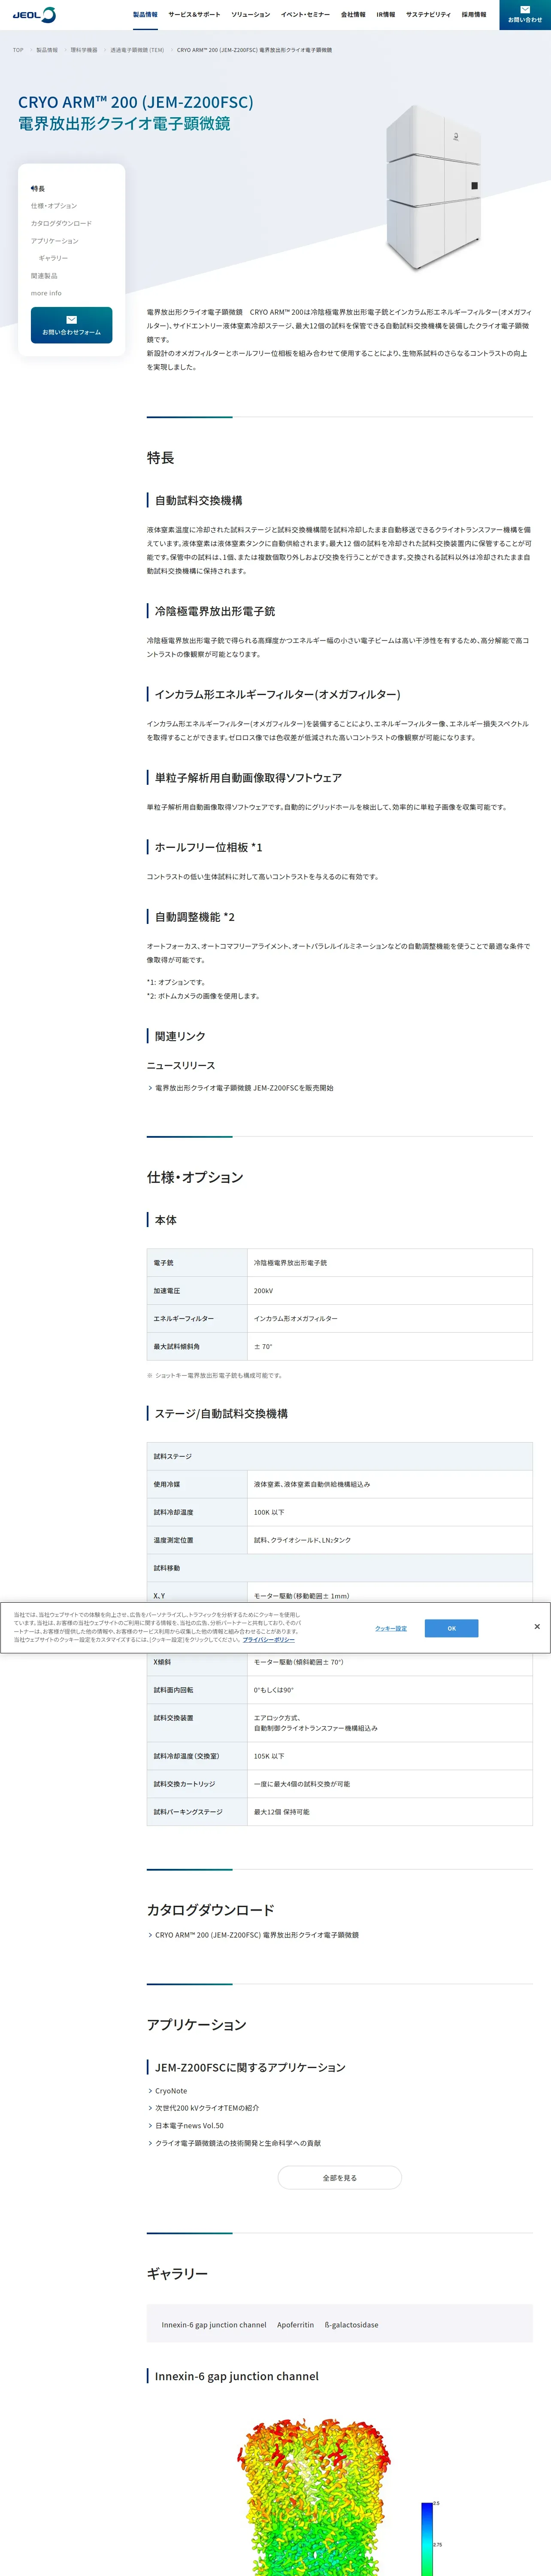The image size is (551, 2576).
Task: Jump to 関連製品 in the sidebar
Action: (44, 276)
